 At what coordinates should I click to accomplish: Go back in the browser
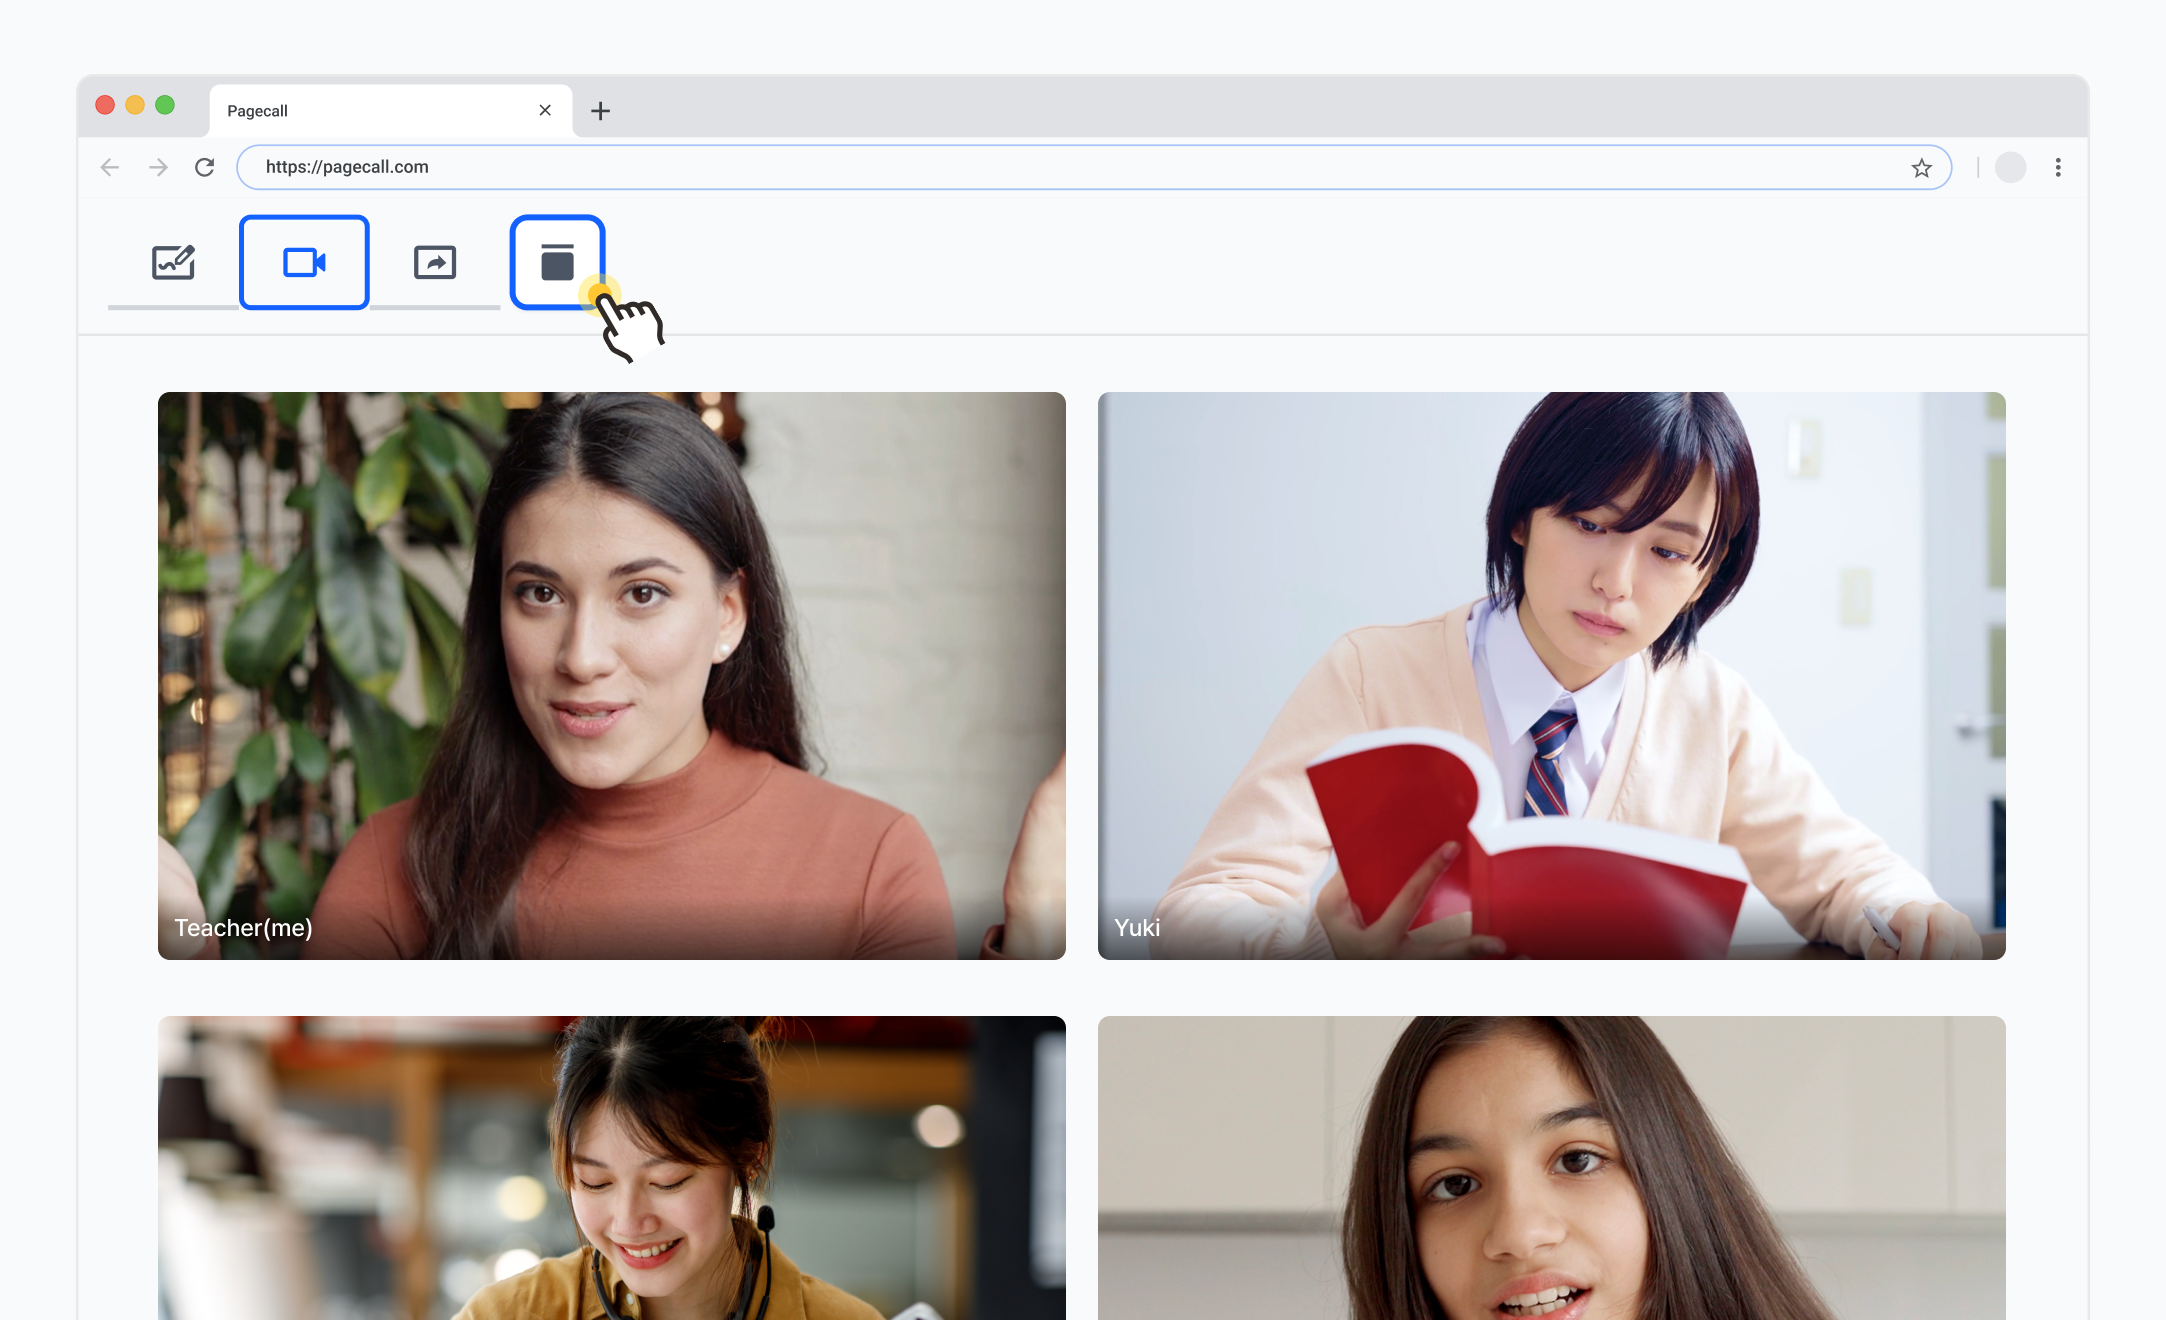pyautogui.click(x=110, y=167)
